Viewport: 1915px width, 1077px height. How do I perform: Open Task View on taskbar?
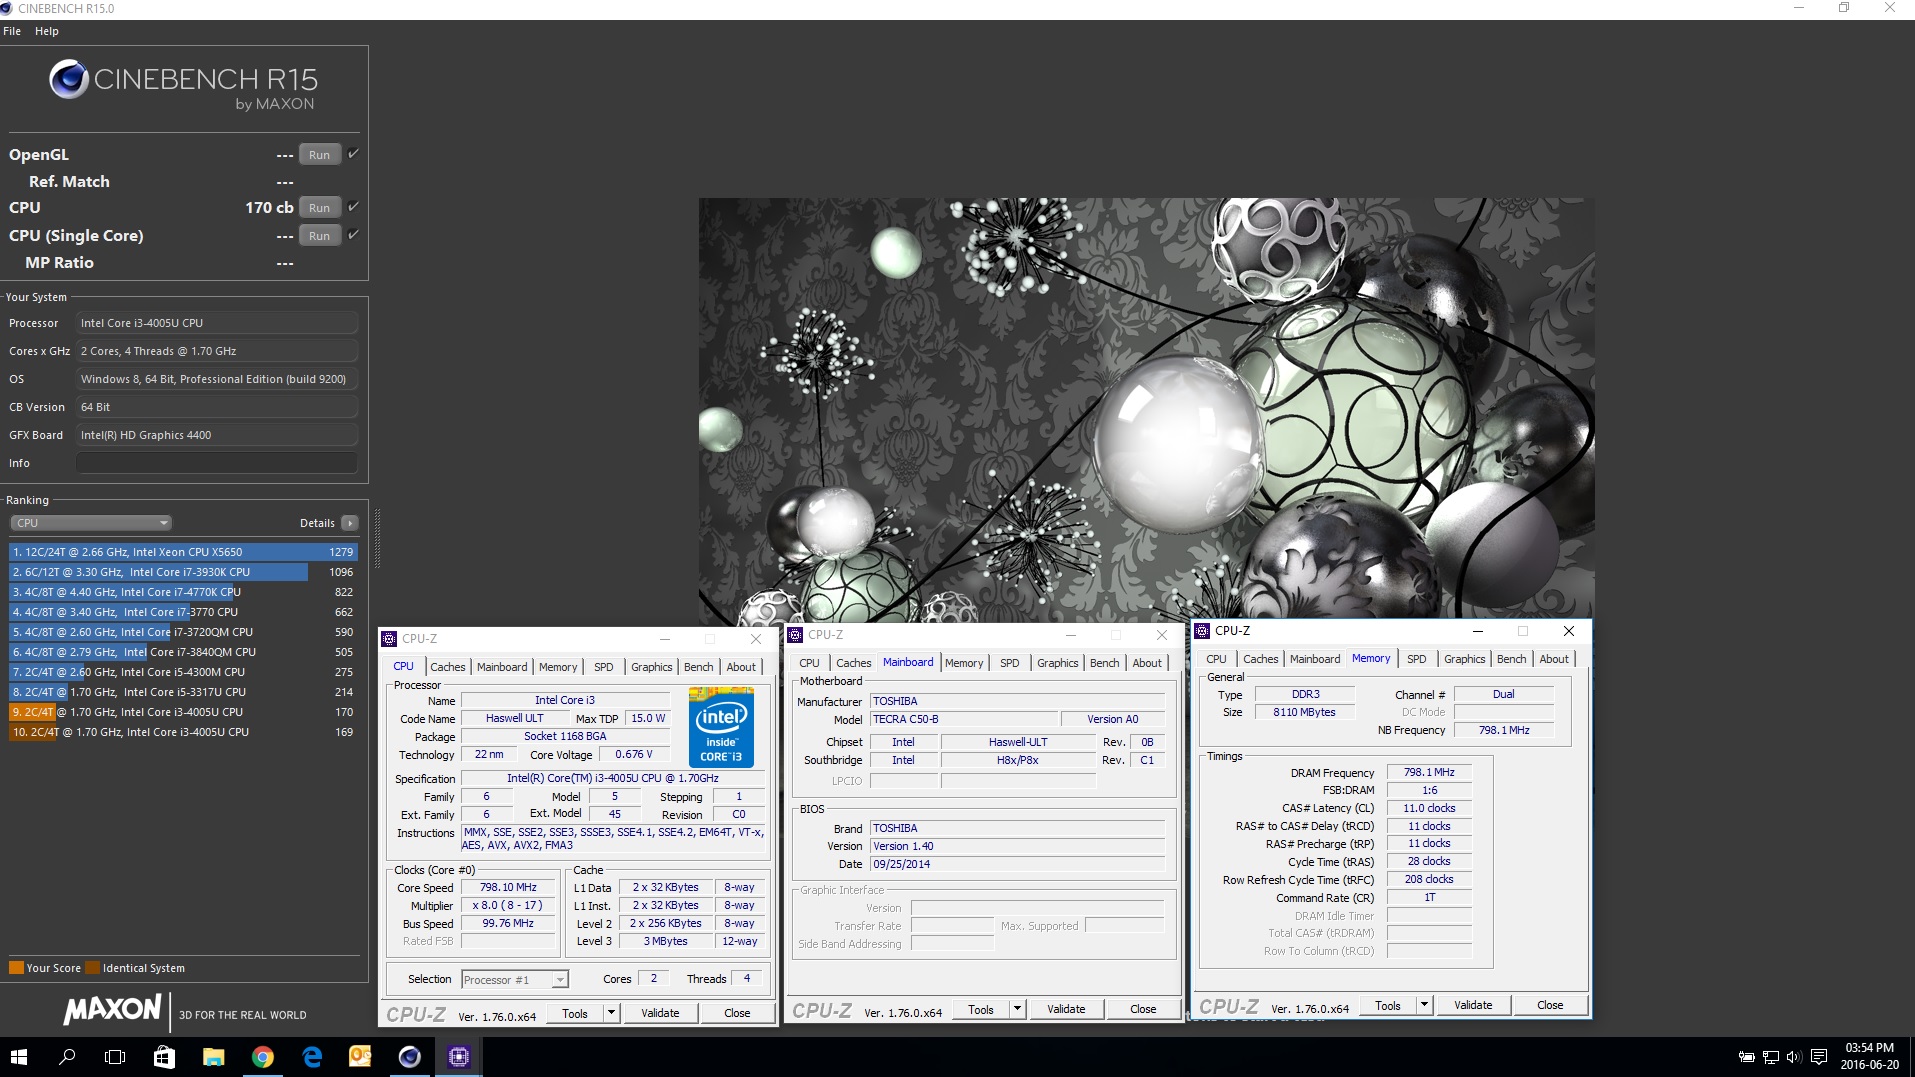tap(115, 1057)
